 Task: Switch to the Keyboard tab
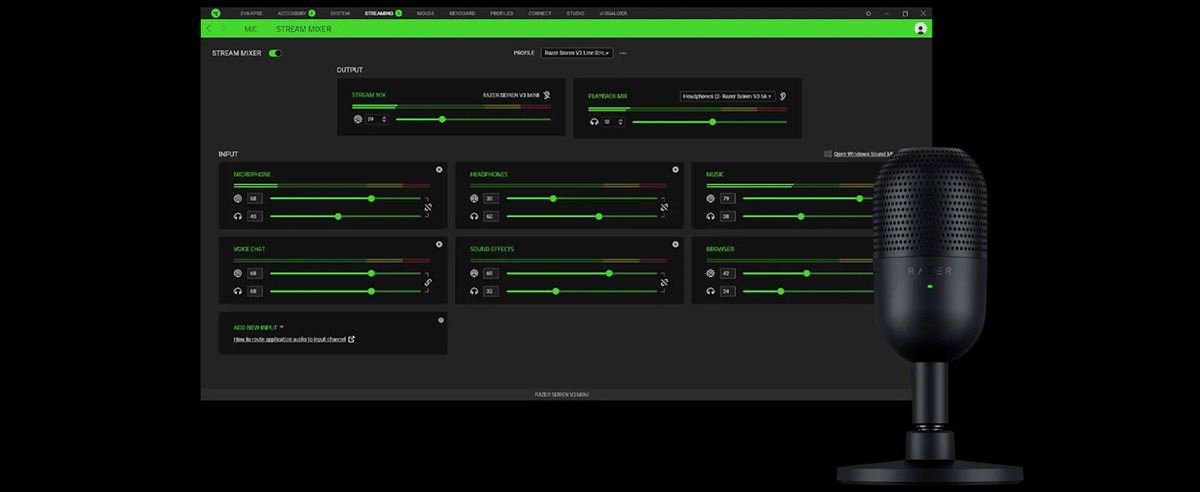coord(462,13)
